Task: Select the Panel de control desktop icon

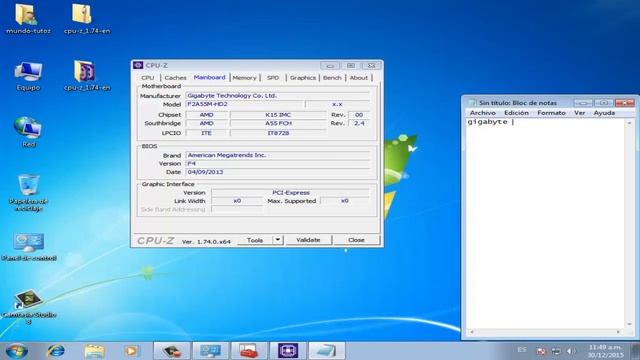Action: tap(29, 246)
